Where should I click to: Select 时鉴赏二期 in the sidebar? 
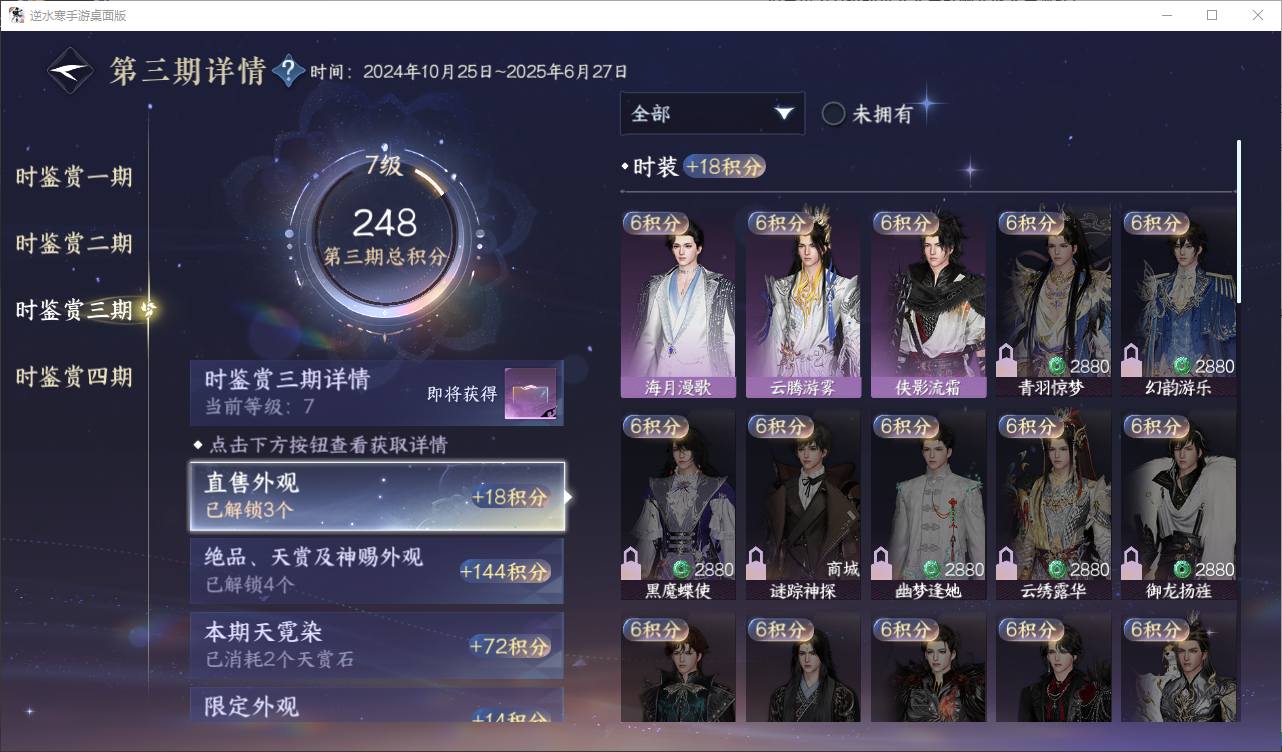click(74, 244)
